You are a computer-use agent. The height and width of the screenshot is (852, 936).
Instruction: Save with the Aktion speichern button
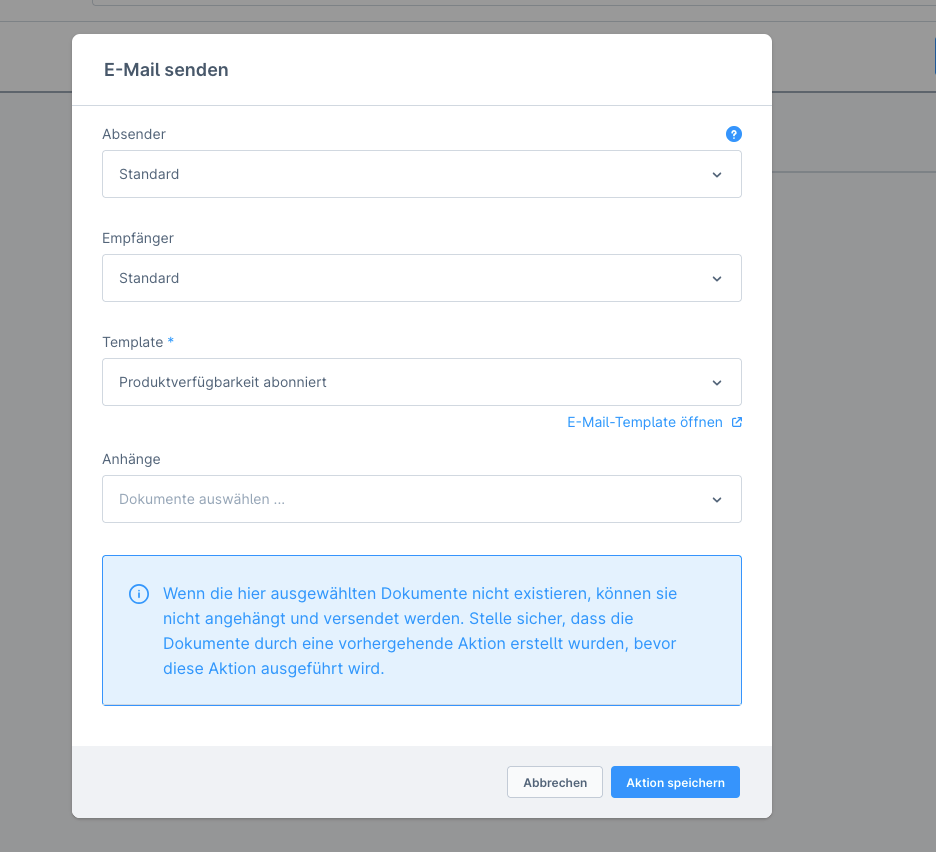coord(675,782)
